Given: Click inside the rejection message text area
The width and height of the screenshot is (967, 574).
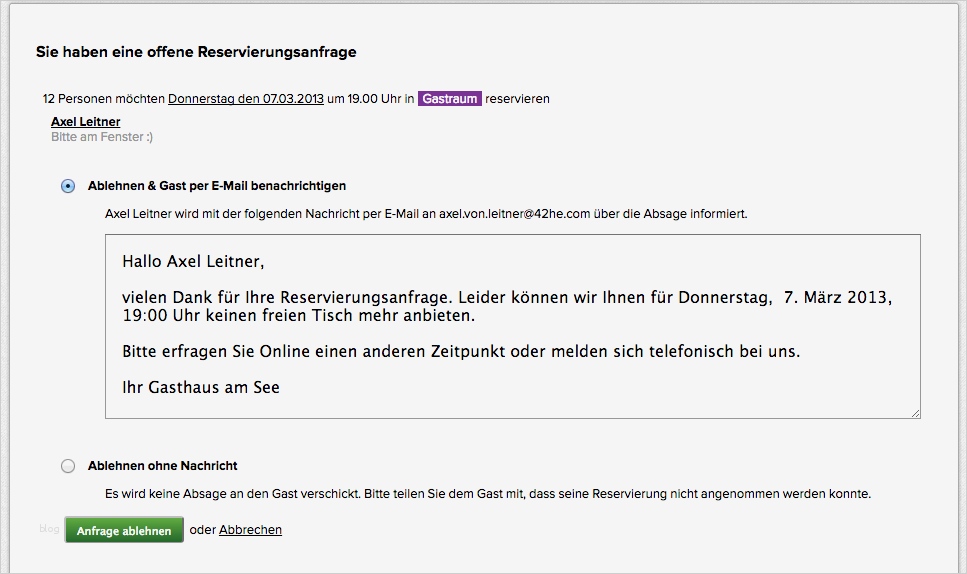Looking at the screenshot, I should click(x=512, y=326).
